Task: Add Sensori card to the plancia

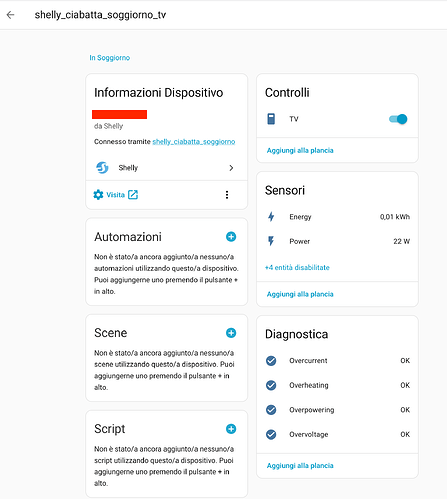Action: (300, 294)
